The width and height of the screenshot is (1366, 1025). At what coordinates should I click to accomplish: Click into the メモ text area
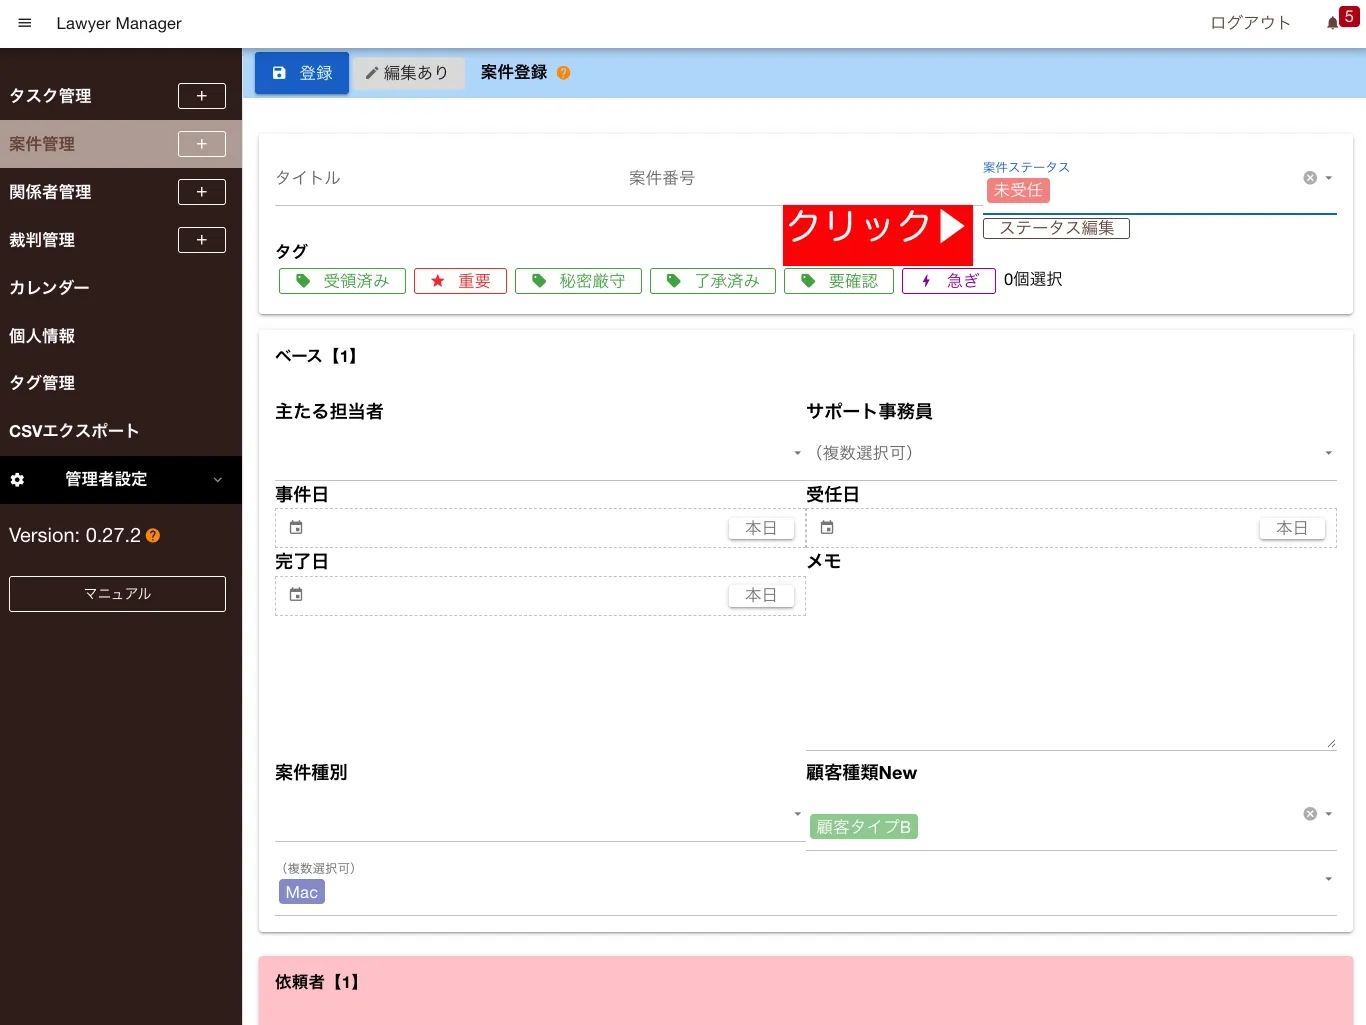[x=1071, y=661]
